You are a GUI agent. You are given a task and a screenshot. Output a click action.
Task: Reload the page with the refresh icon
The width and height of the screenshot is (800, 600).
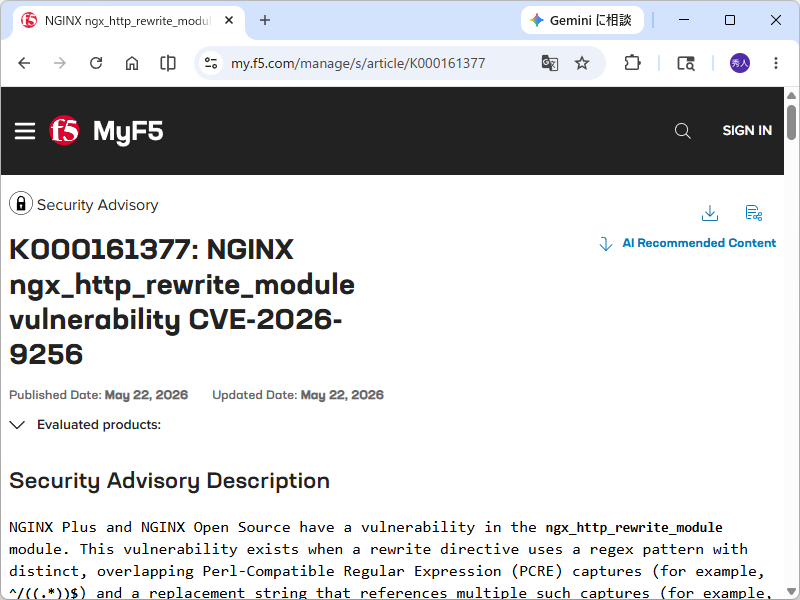click(x=96, y=63)
